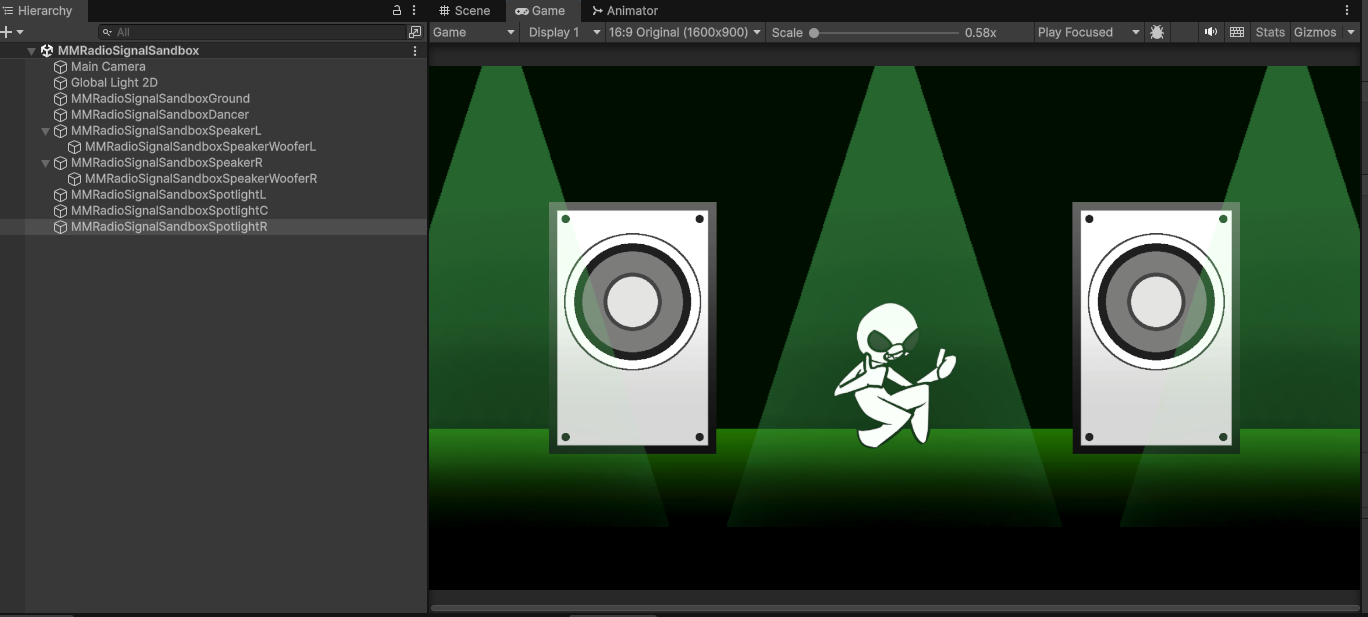Open the Display 1 dropdown
Image resolution: width=1368 pixels, height=617 pixels.
564,32
